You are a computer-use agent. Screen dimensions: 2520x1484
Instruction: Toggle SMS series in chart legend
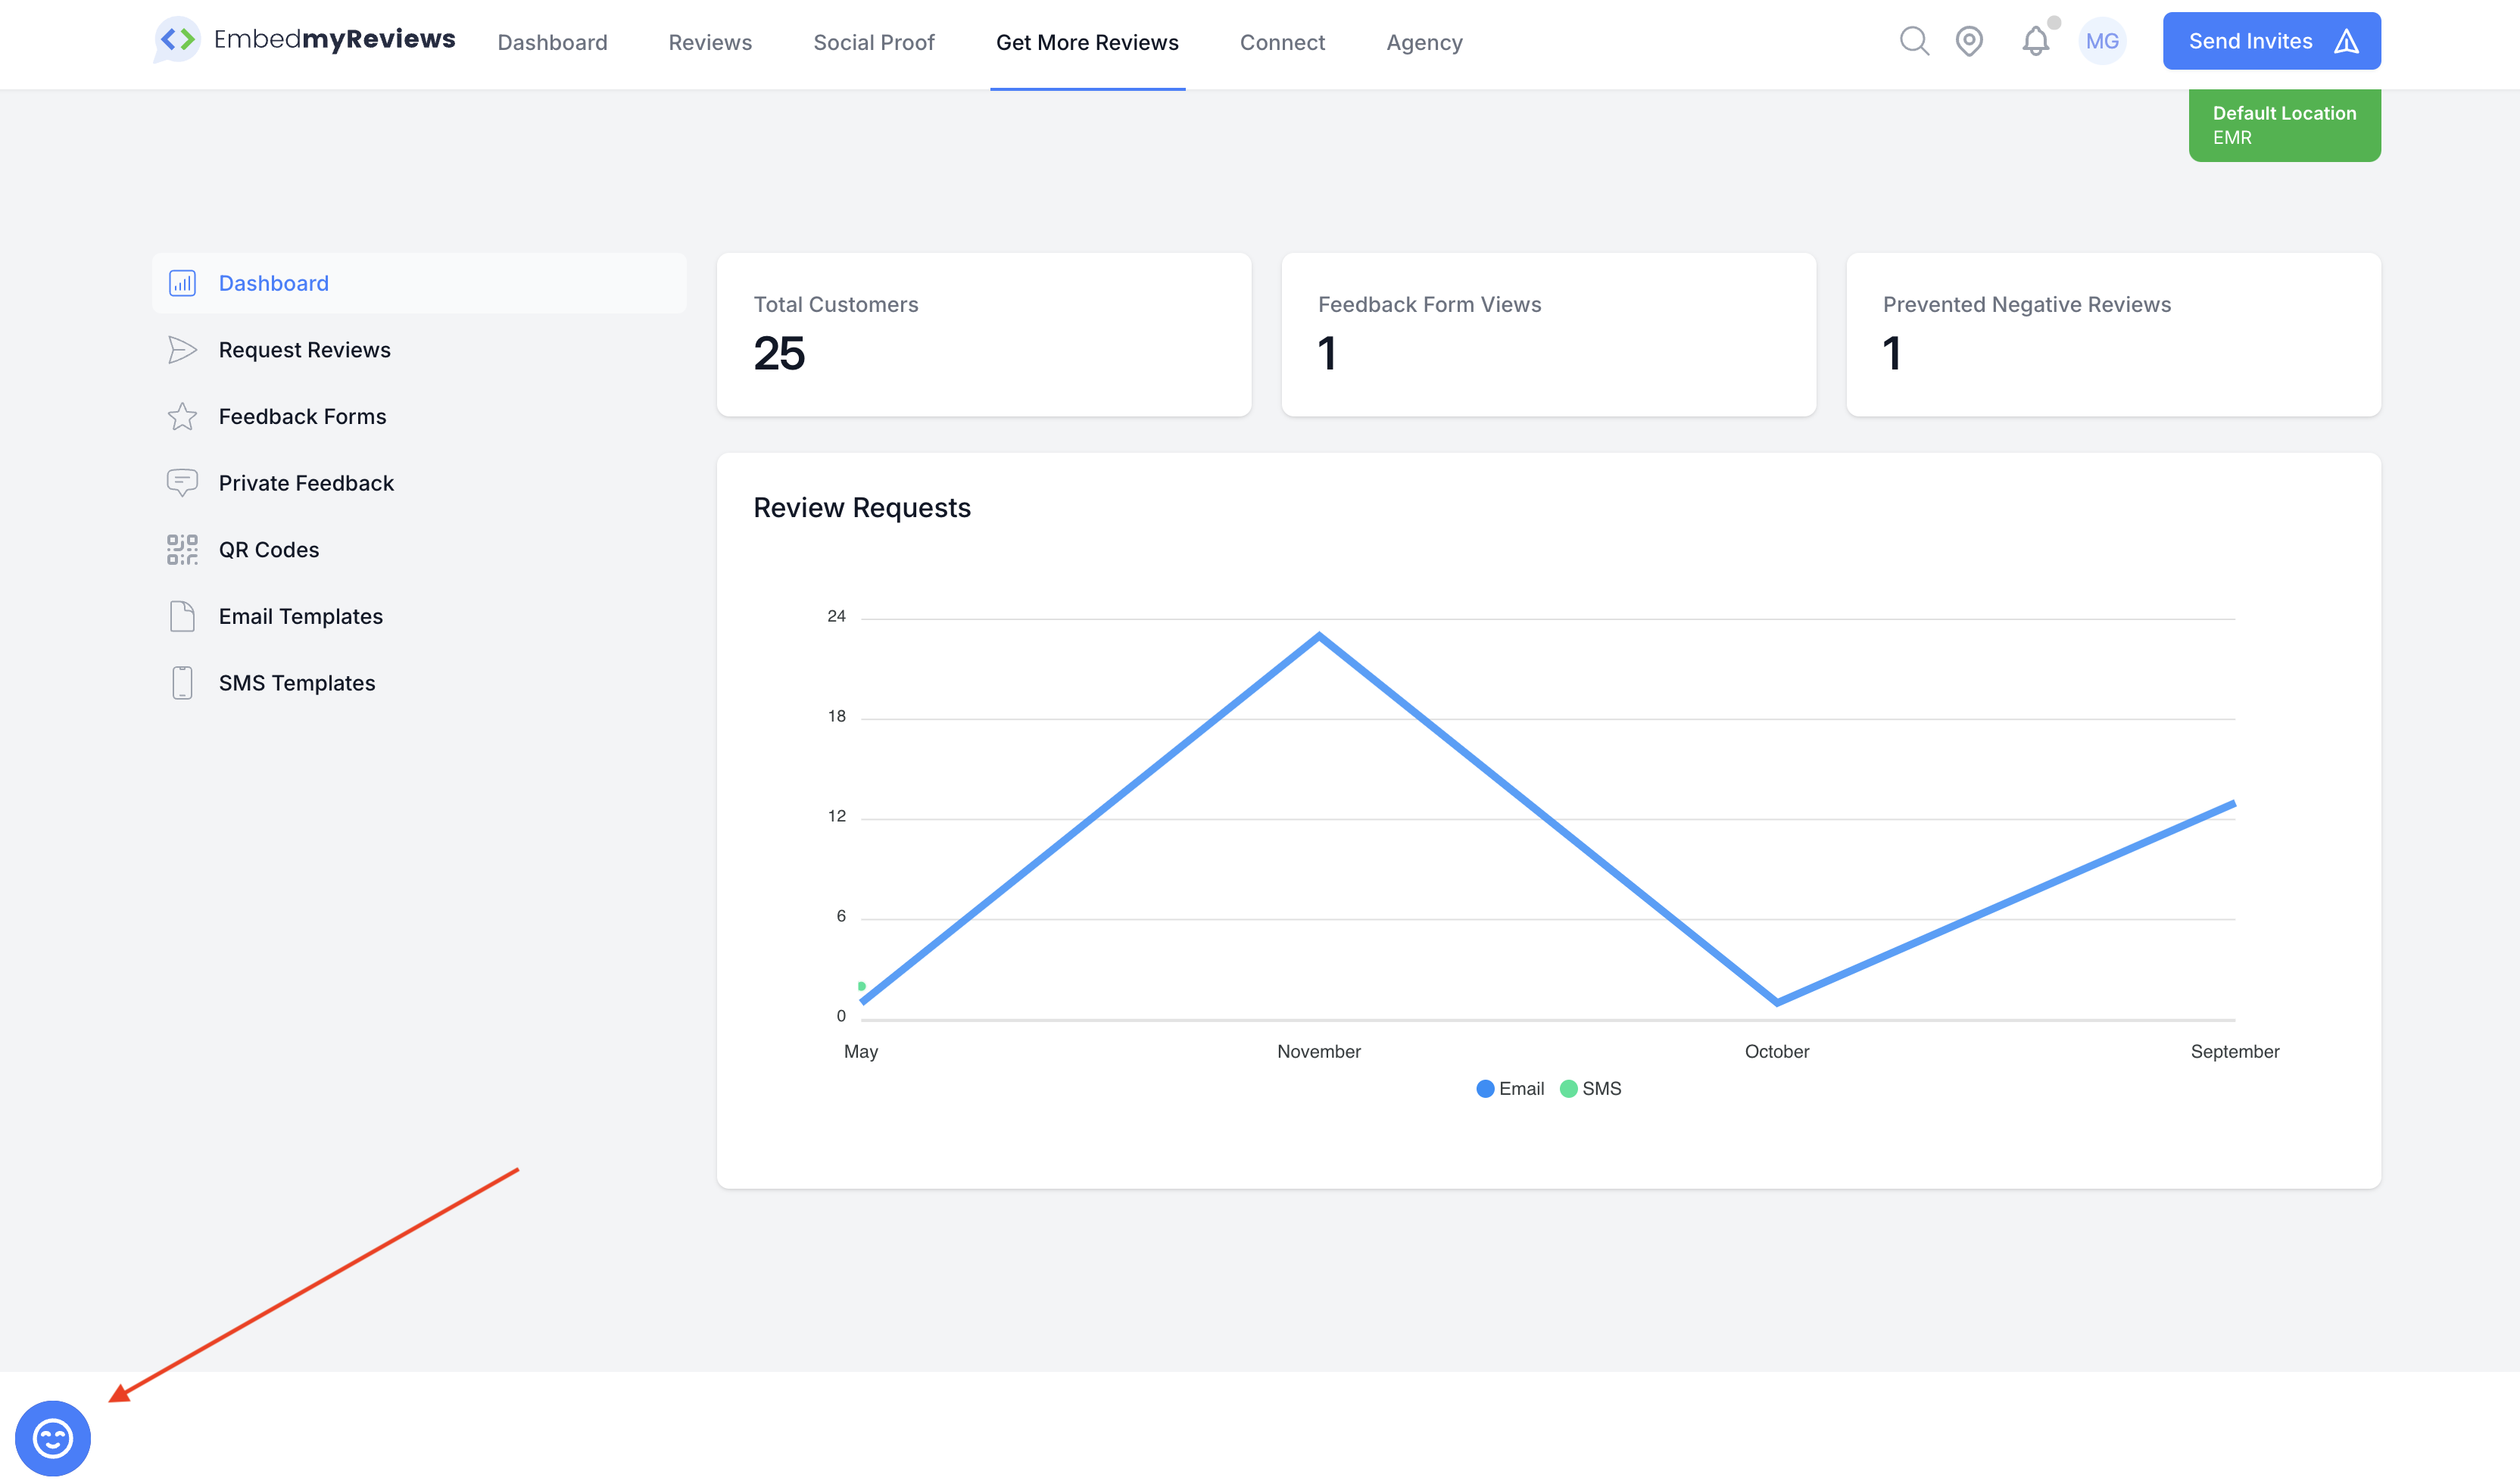coord(1591,1088)
